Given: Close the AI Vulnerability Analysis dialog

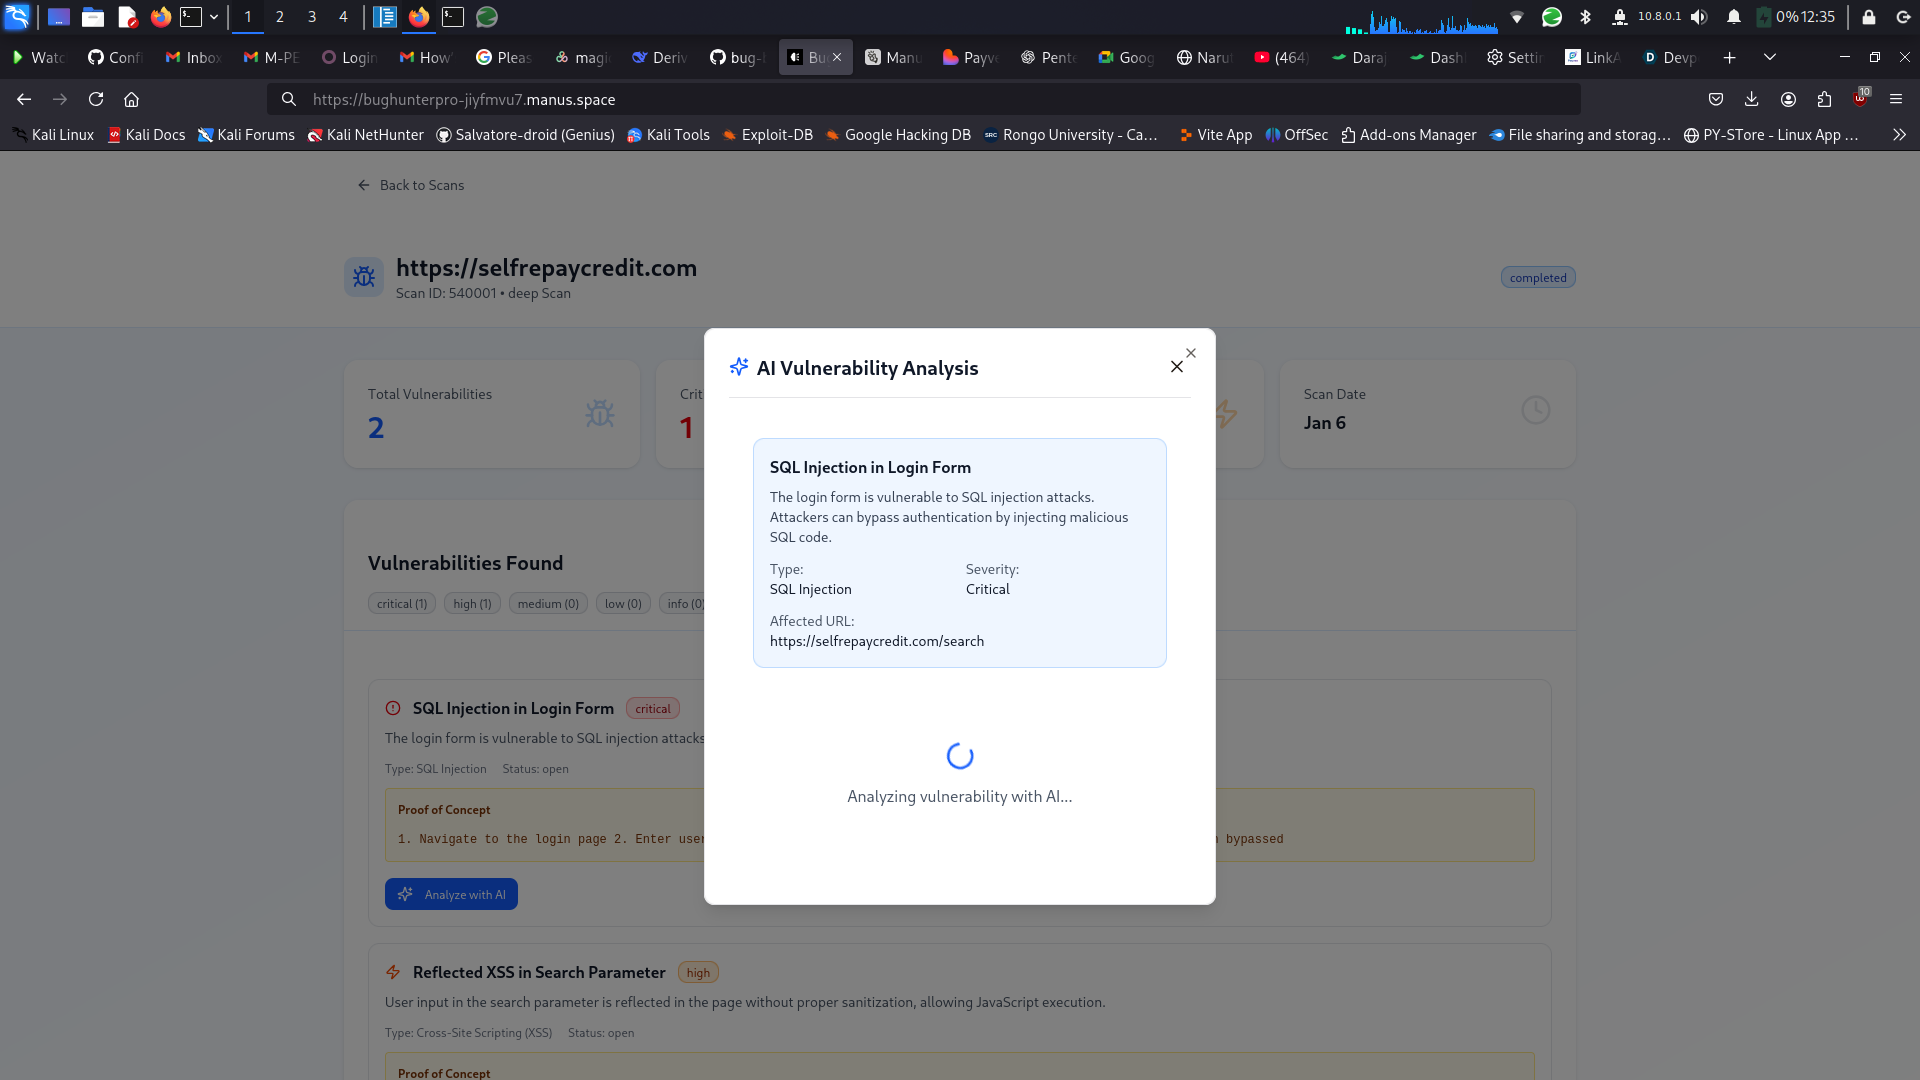Looking at the screenshot, I should point(1177,367).
